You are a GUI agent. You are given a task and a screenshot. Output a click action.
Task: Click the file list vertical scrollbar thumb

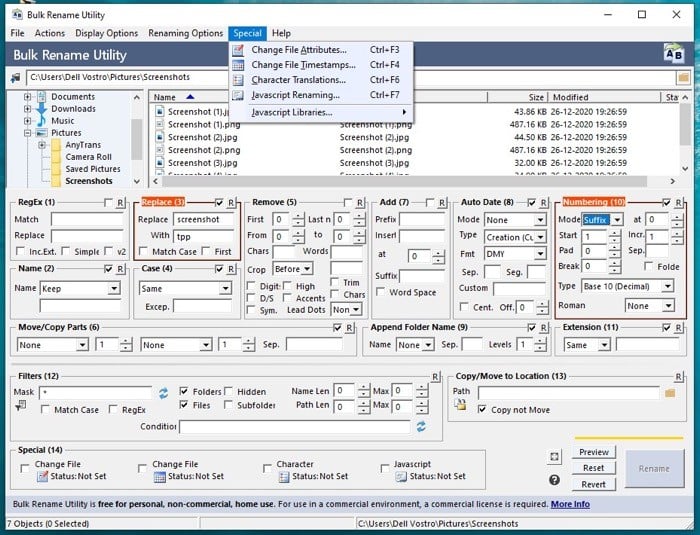coord(685,125)
